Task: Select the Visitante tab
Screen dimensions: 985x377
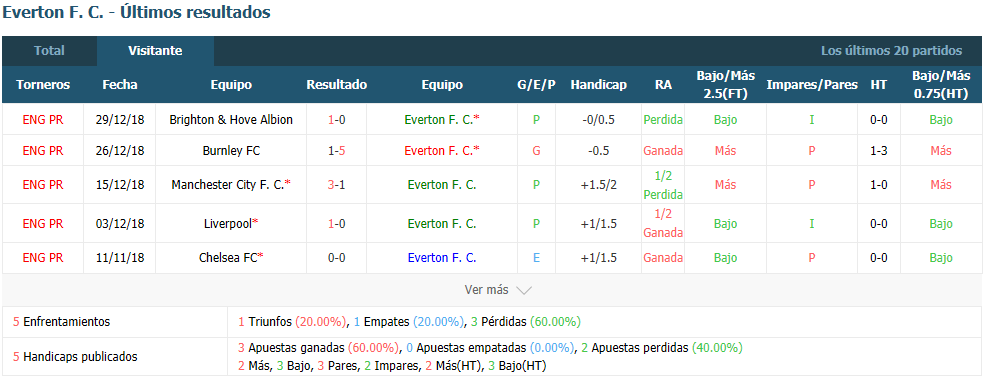Action: (x=155, y=51)
